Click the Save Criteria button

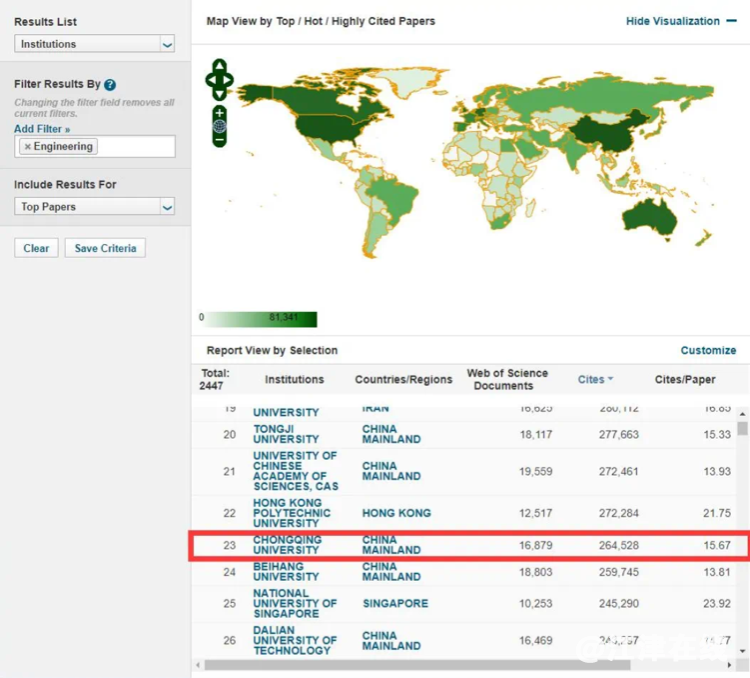click(105, 248)
